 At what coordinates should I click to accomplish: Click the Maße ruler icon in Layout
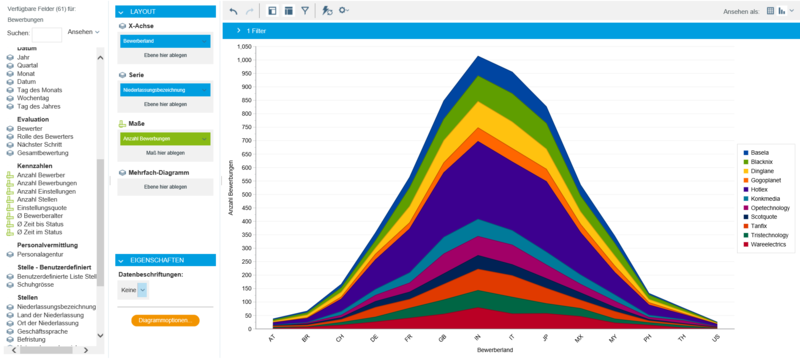(122, 124)
